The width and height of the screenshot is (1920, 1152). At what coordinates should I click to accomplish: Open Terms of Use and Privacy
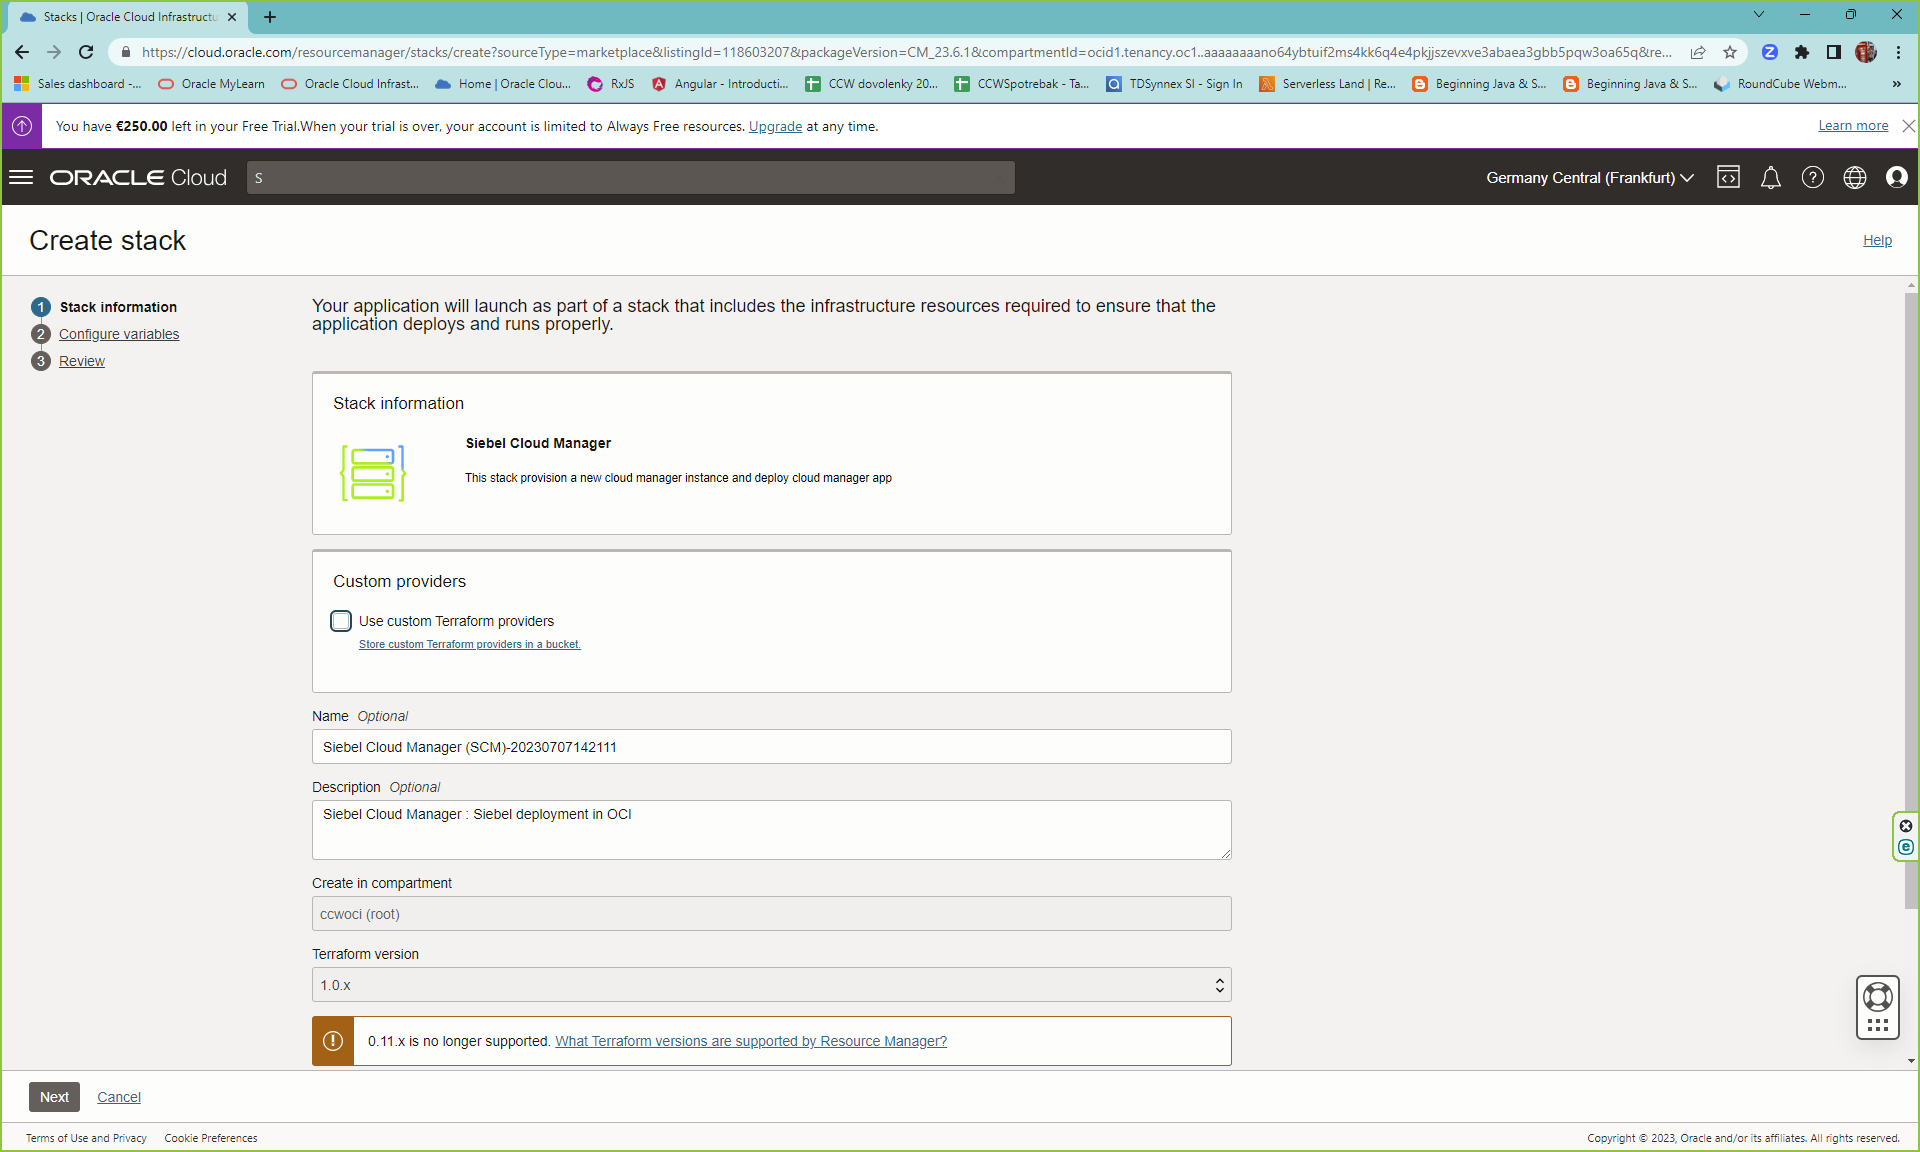(x=86, y=1138)
